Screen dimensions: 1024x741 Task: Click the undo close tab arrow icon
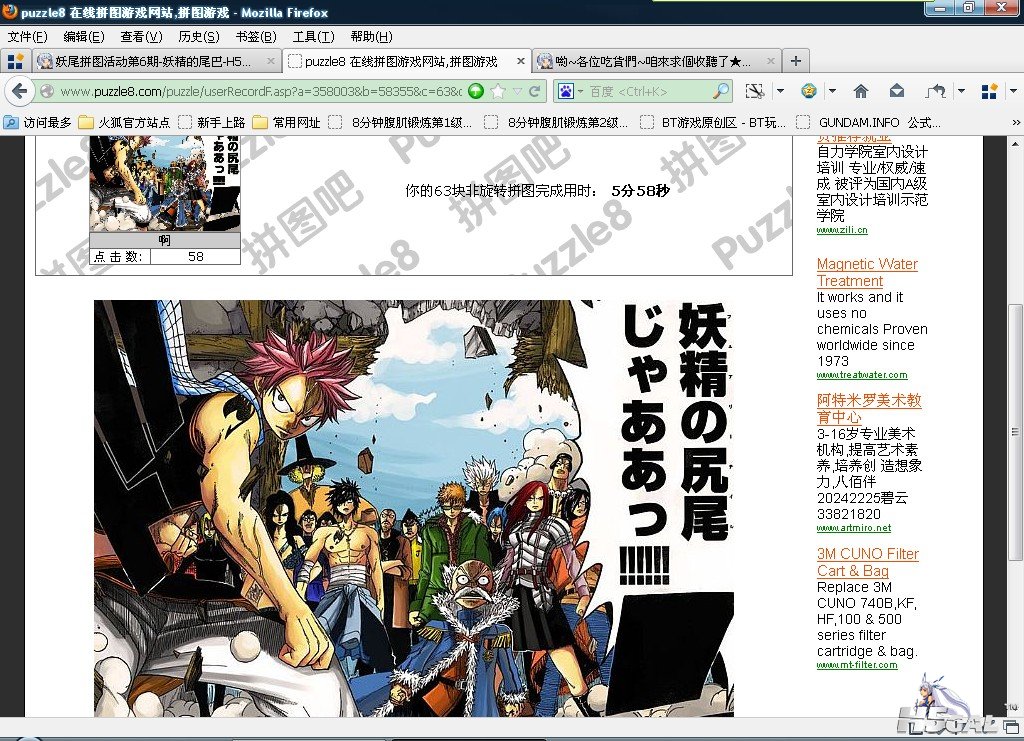[x=936, y=91]
